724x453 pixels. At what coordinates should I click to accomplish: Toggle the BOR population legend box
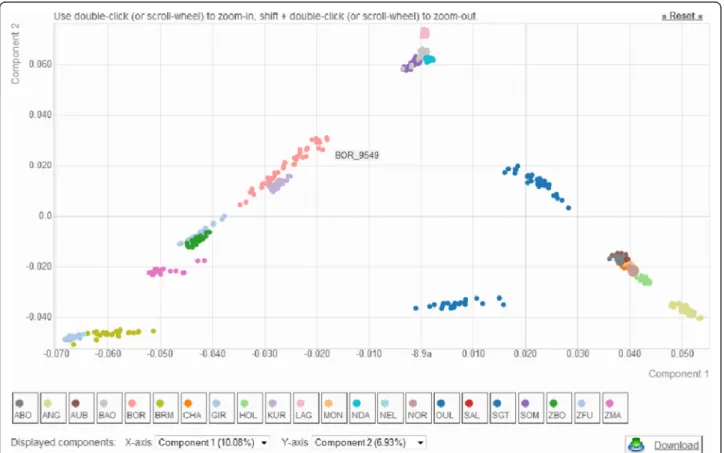(138, 408)
